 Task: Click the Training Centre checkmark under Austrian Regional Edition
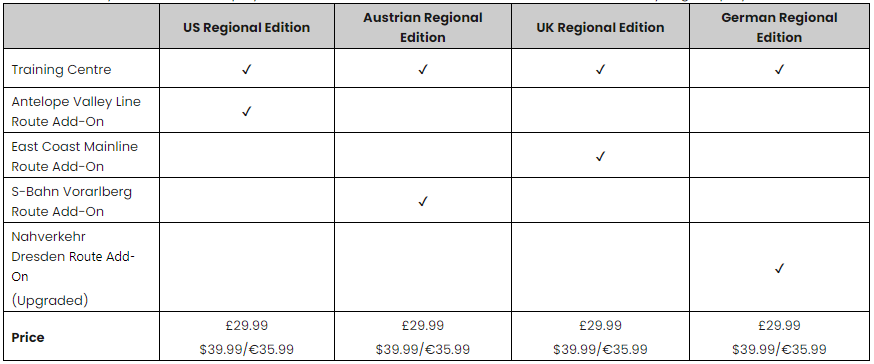click(423, 70)
